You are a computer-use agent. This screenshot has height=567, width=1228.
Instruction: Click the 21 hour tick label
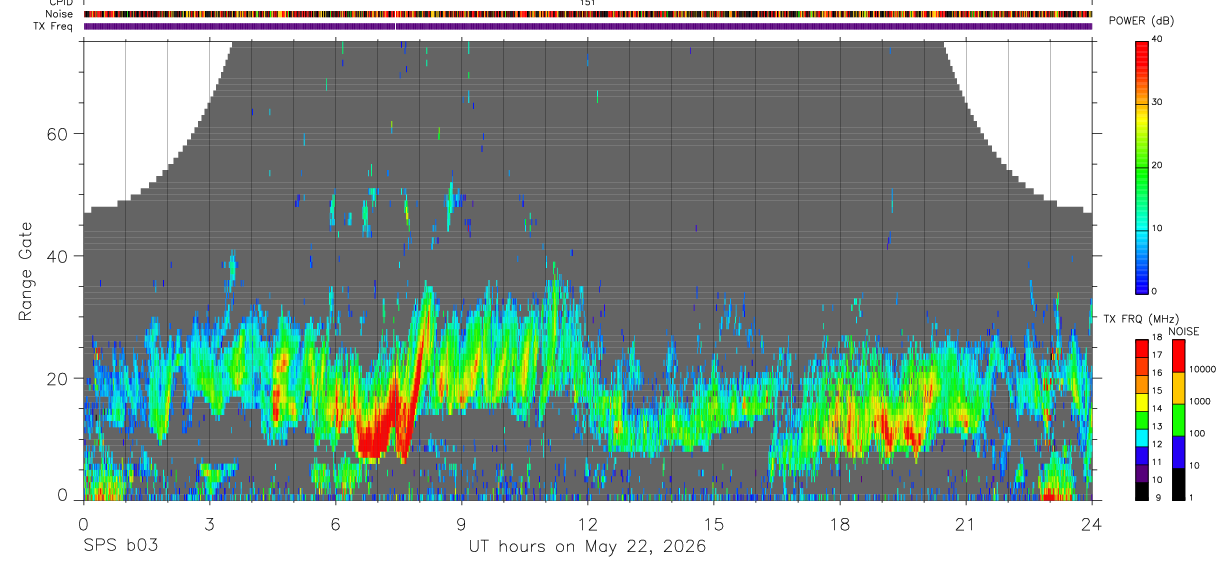pos(966,524)
